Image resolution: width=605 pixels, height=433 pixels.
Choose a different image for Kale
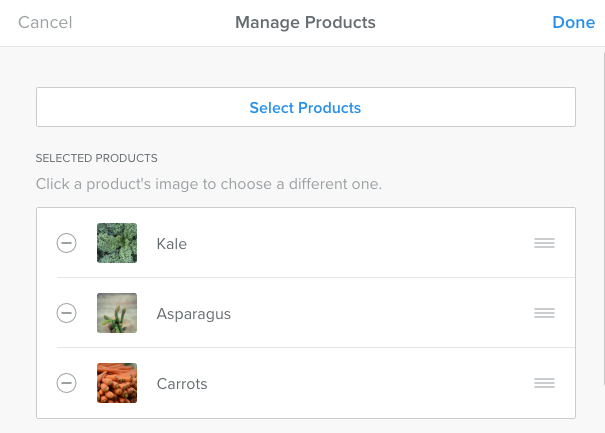pos(117,243)
